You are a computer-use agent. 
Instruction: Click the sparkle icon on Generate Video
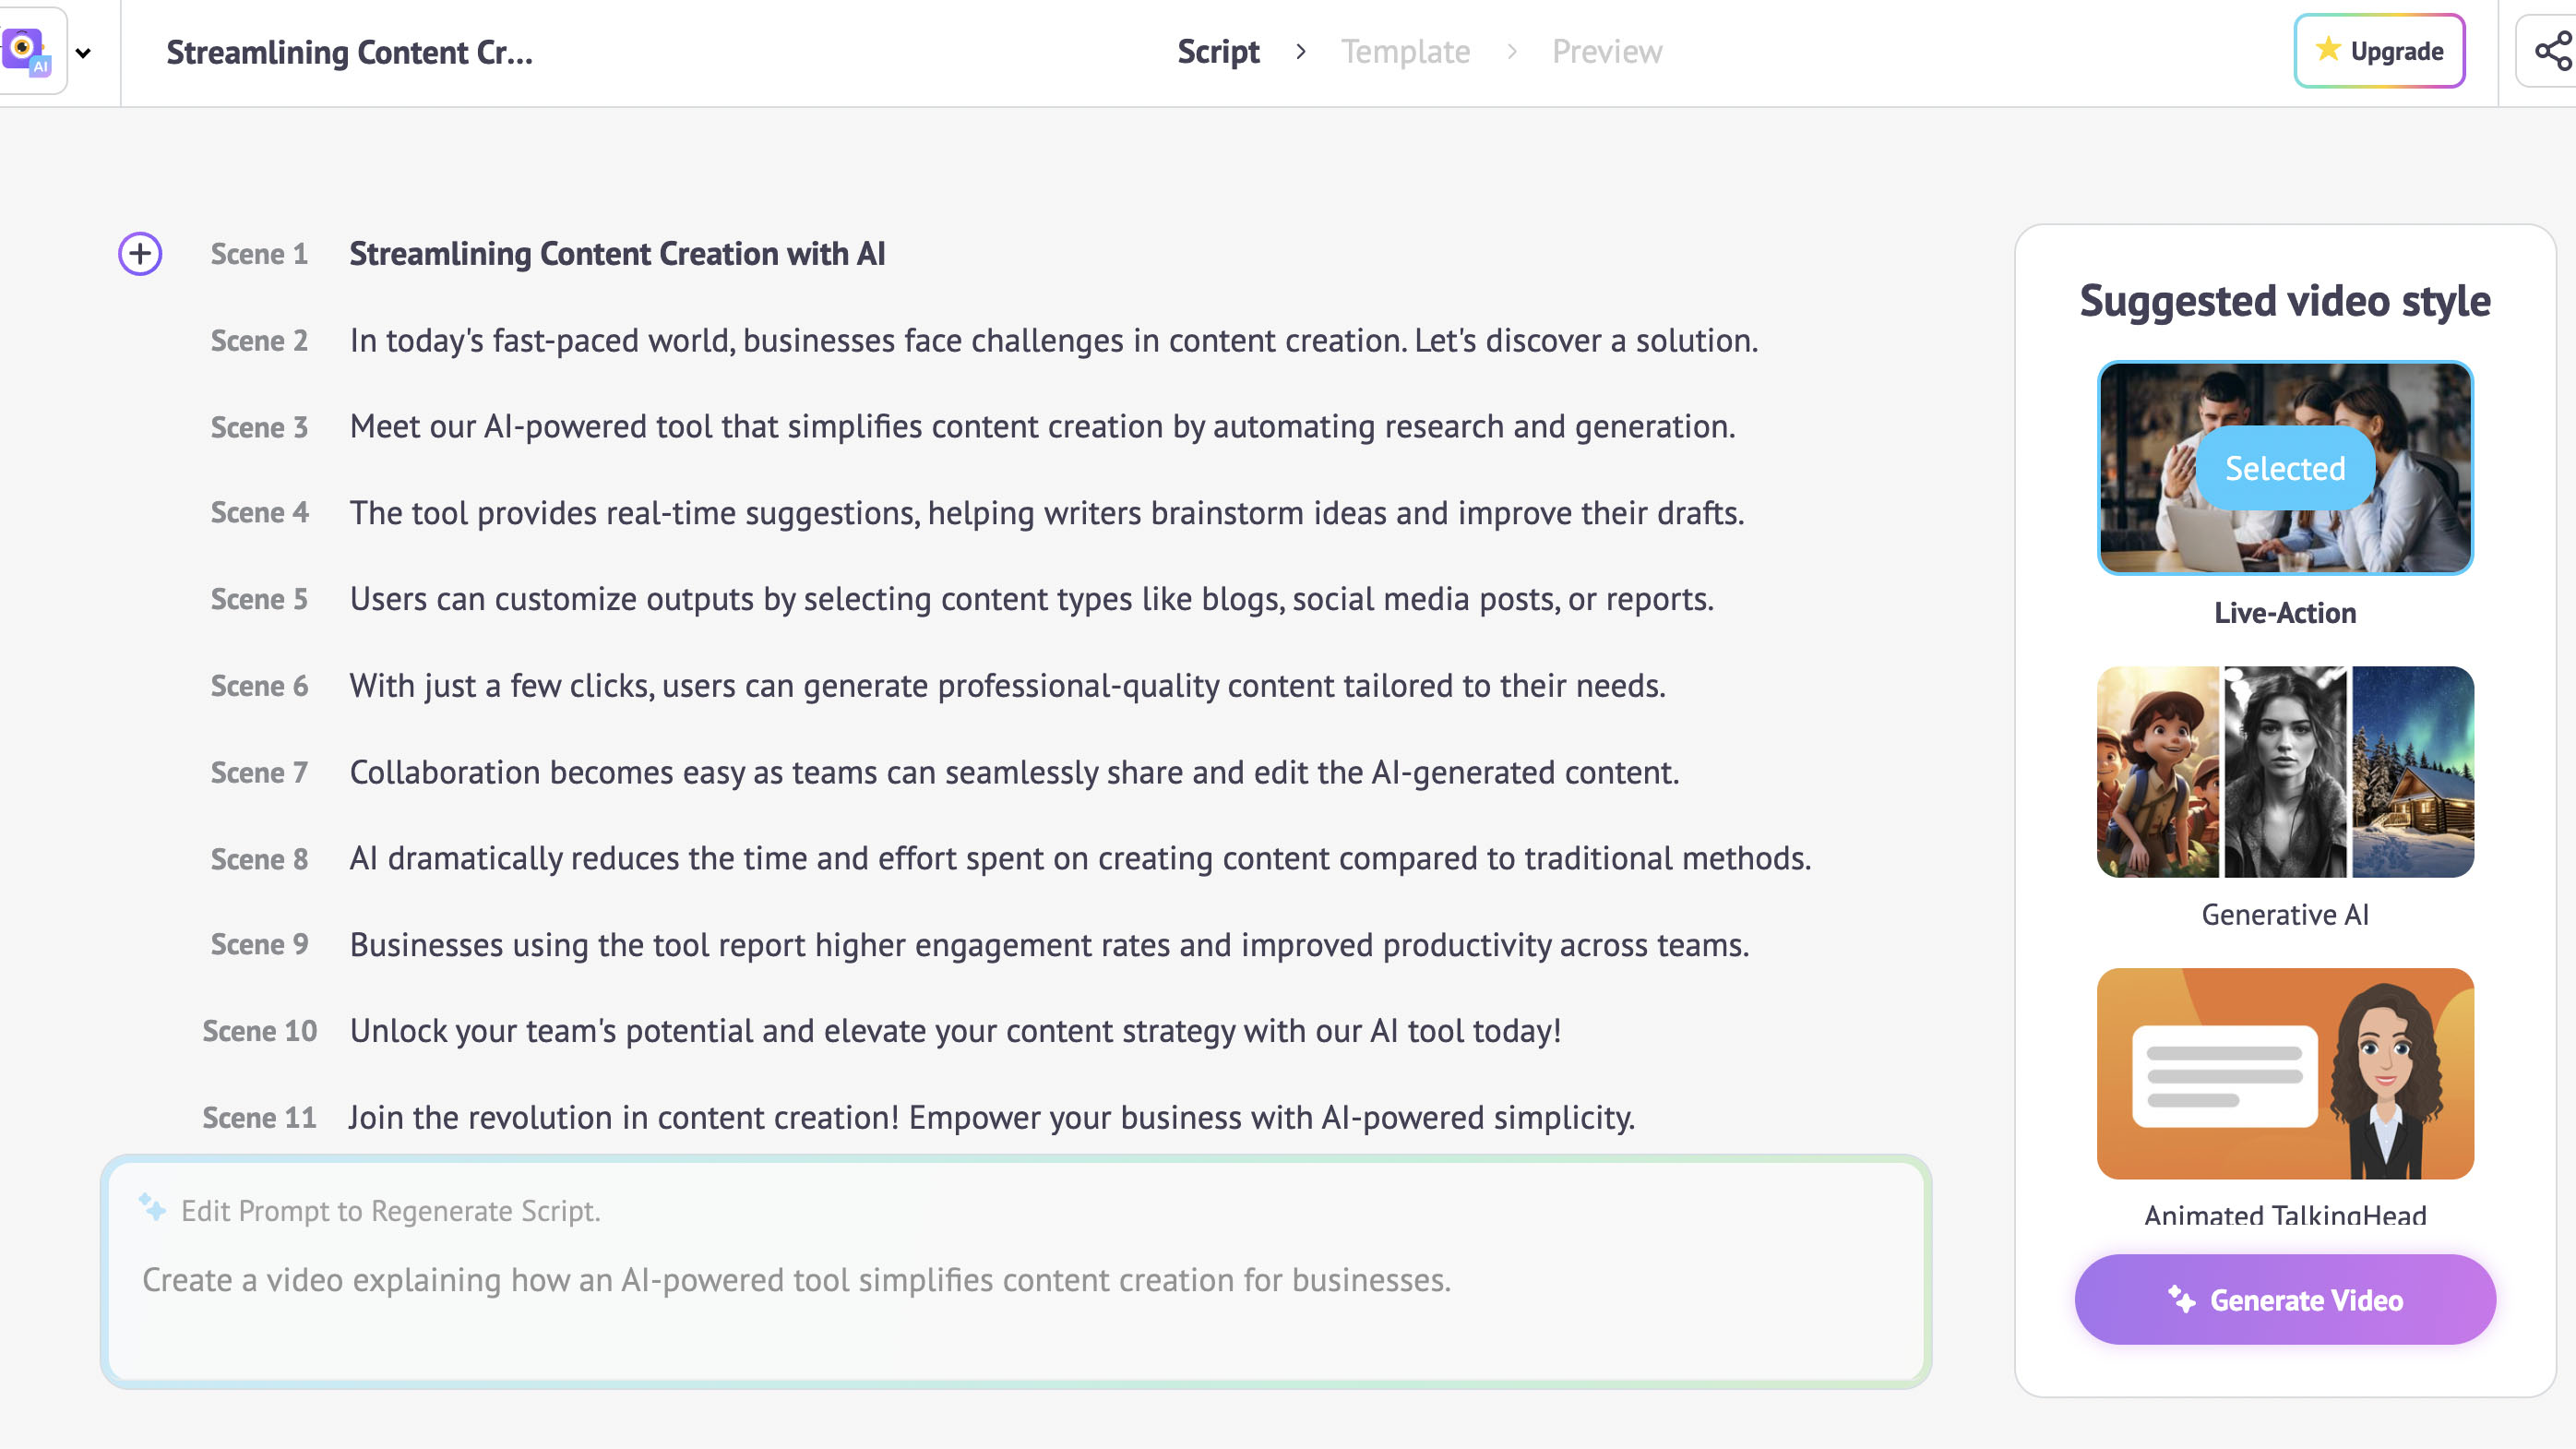click(x=2181, y=1299)
